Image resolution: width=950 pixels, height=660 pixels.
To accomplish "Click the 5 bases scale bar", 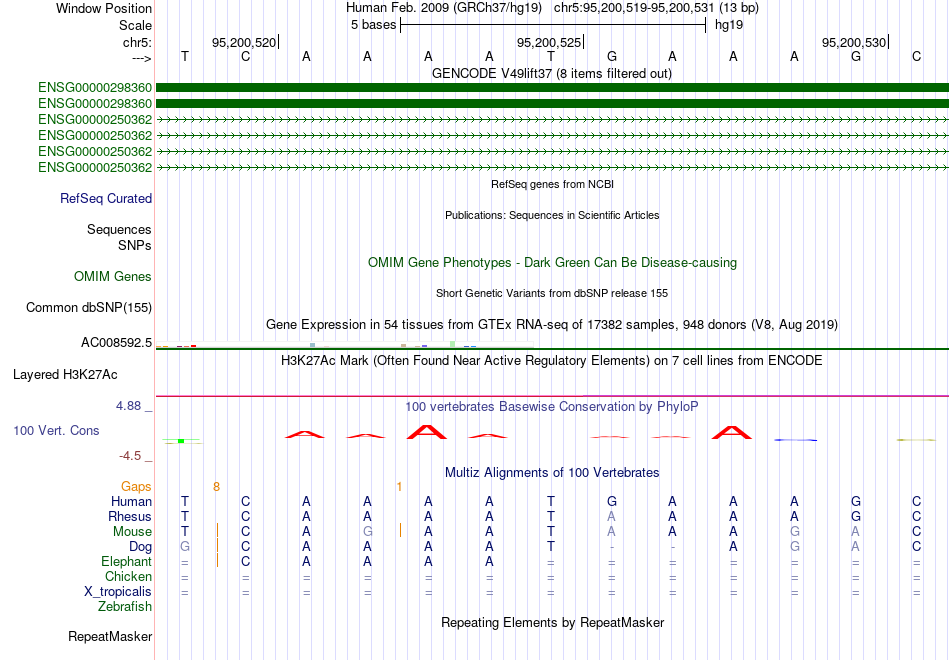I will 553,25.
